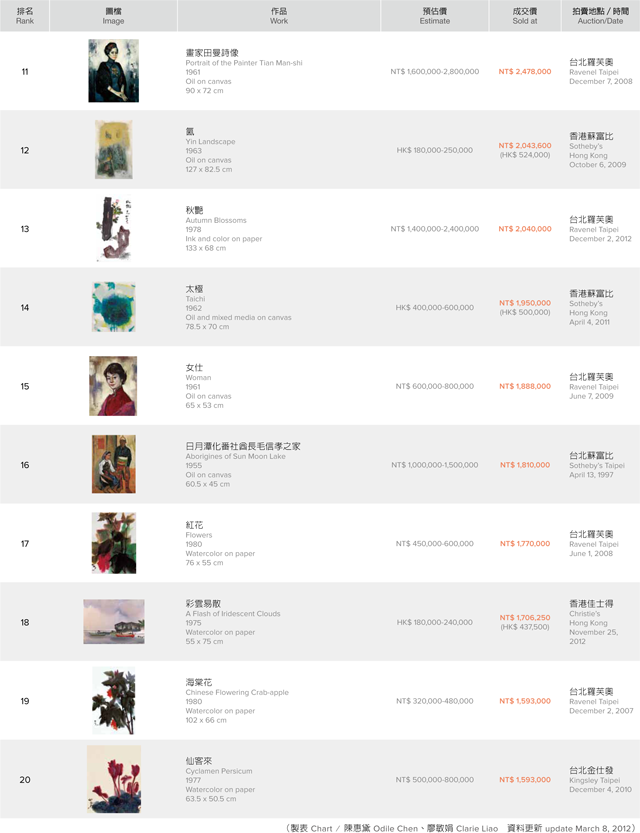Viewport: 640px width, 833px height.
Task: Click the Sold at column header
Action: click(x=525, y=16)
